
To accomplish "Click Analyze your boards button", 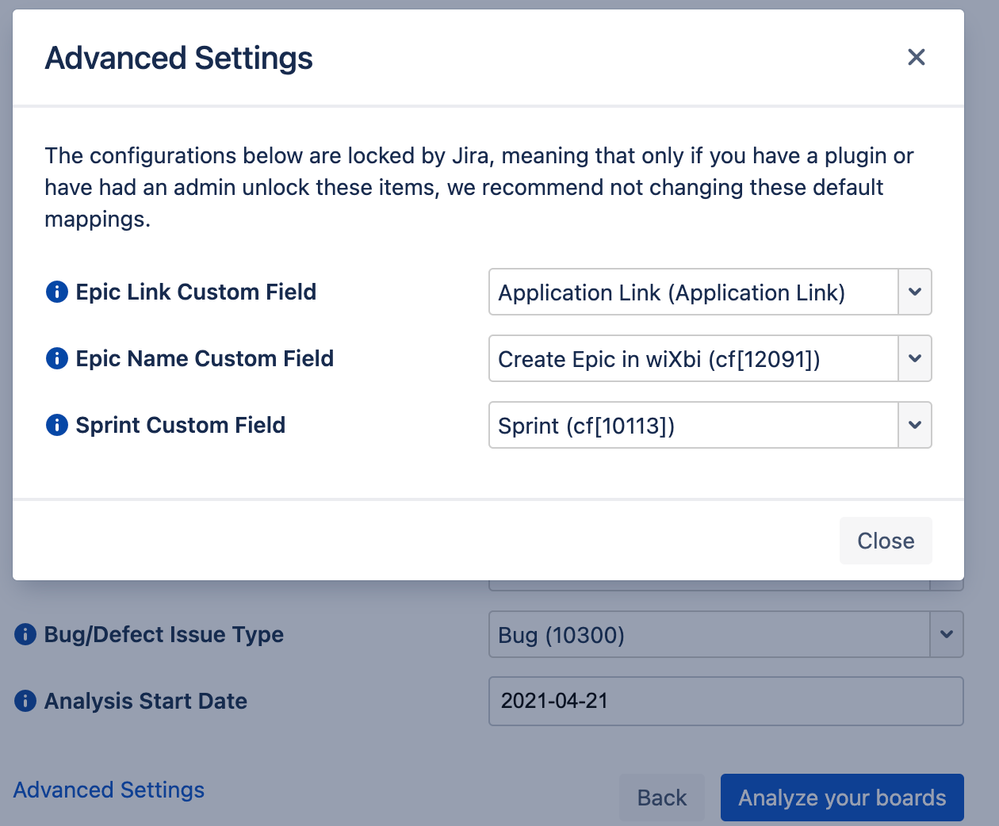I will pyautogui.click(x=842, y=798).
